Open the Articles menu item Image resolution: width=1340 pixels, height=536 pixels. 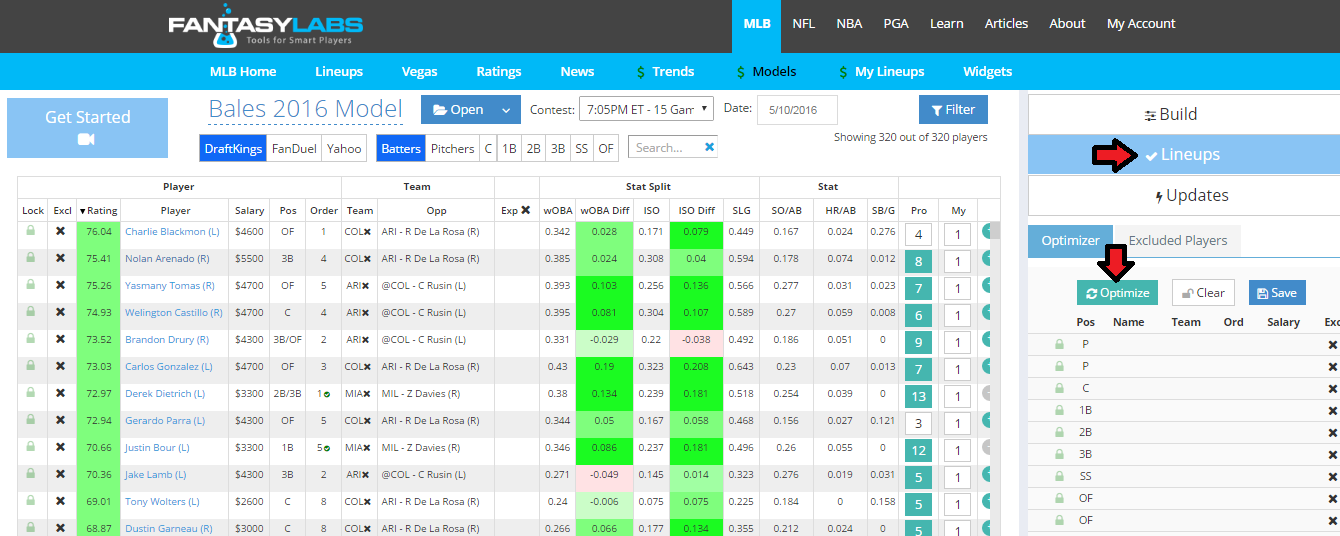[x=1006, y=23]
